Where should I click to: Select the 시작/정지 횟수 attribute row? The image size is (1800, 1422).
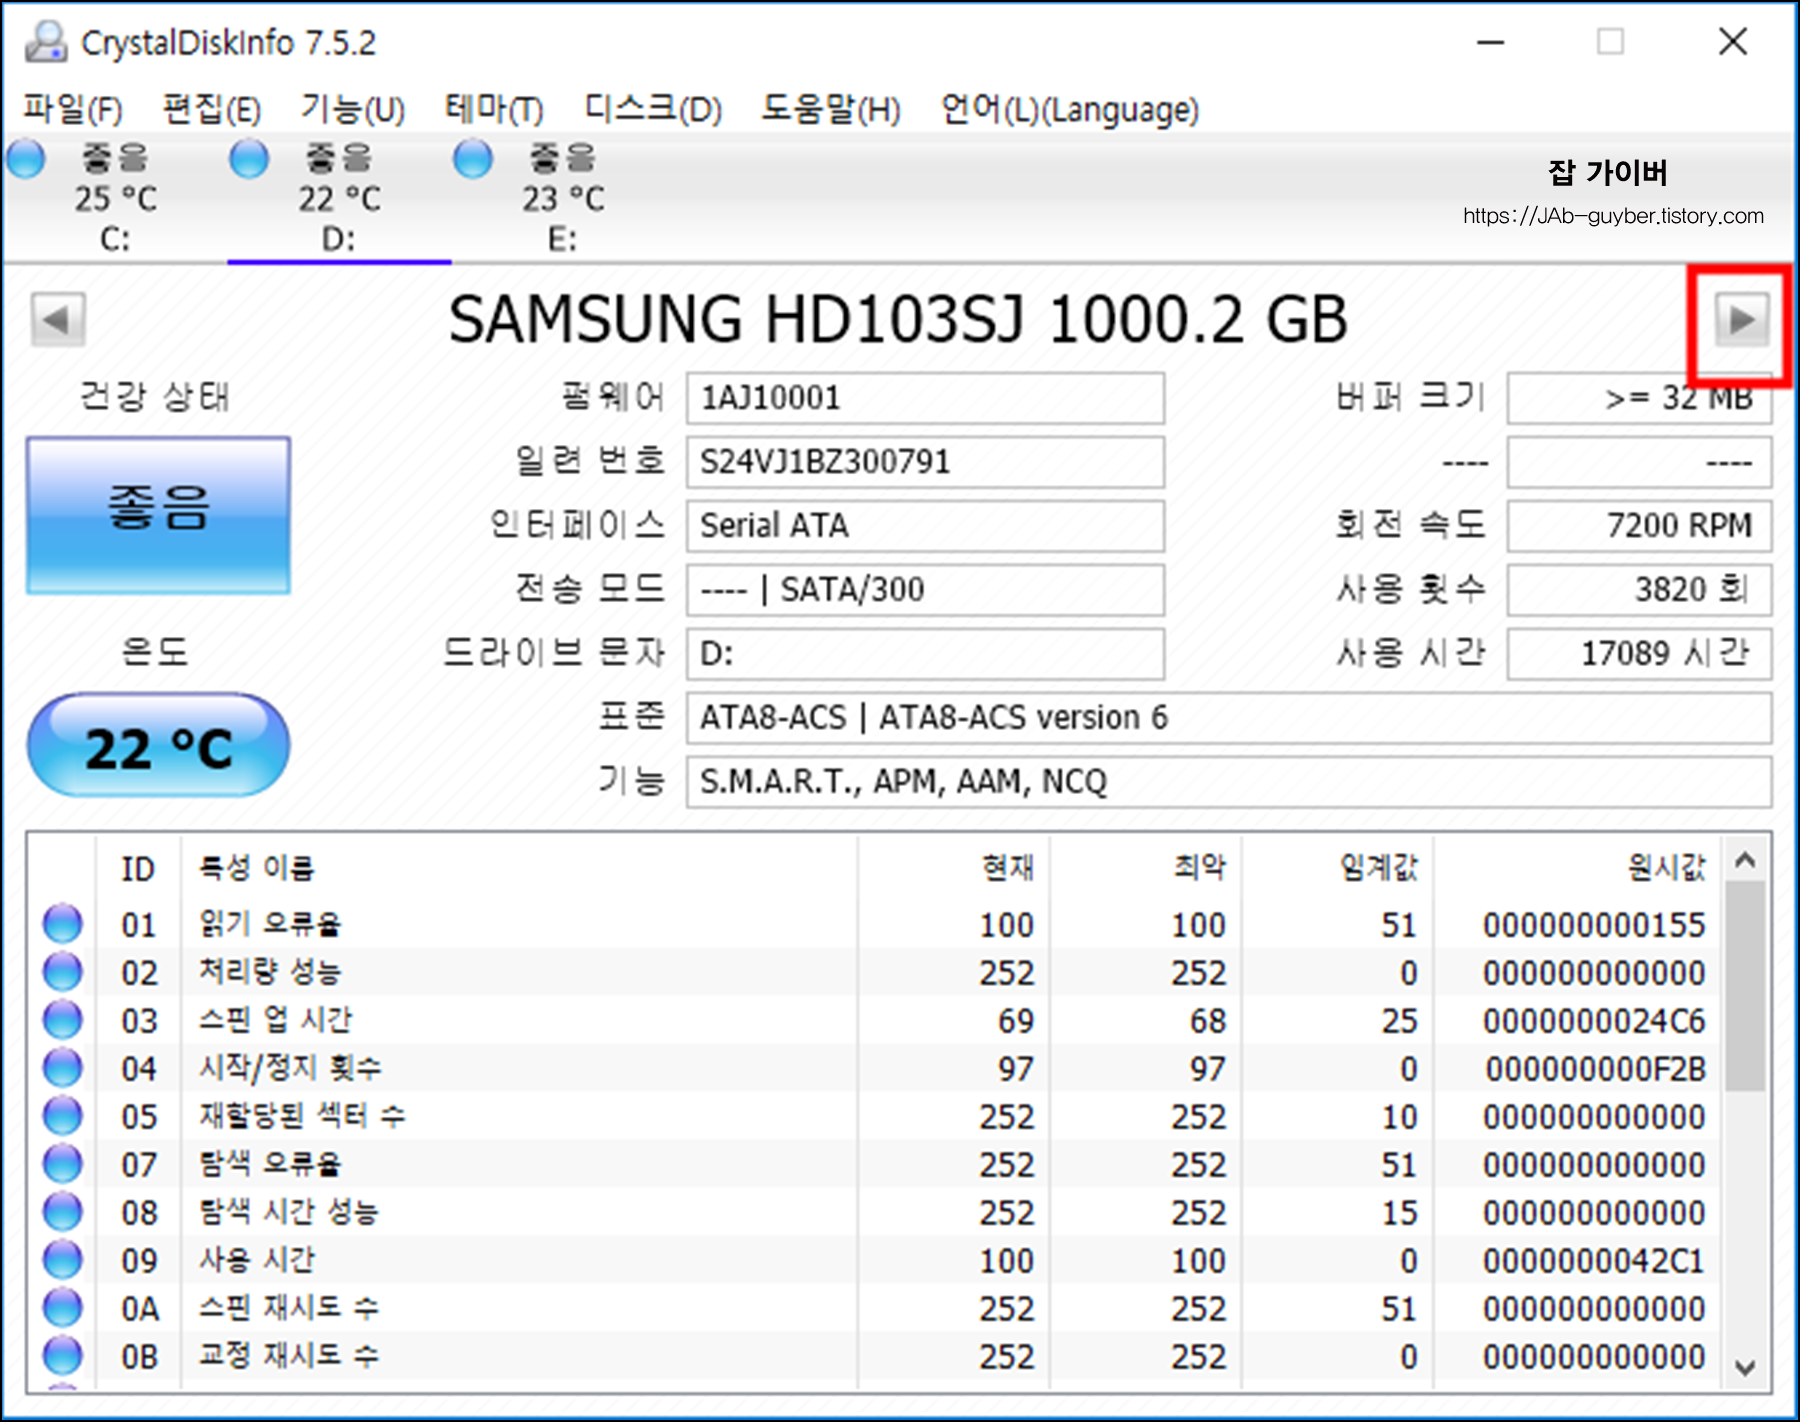[x=875, y=1067]
